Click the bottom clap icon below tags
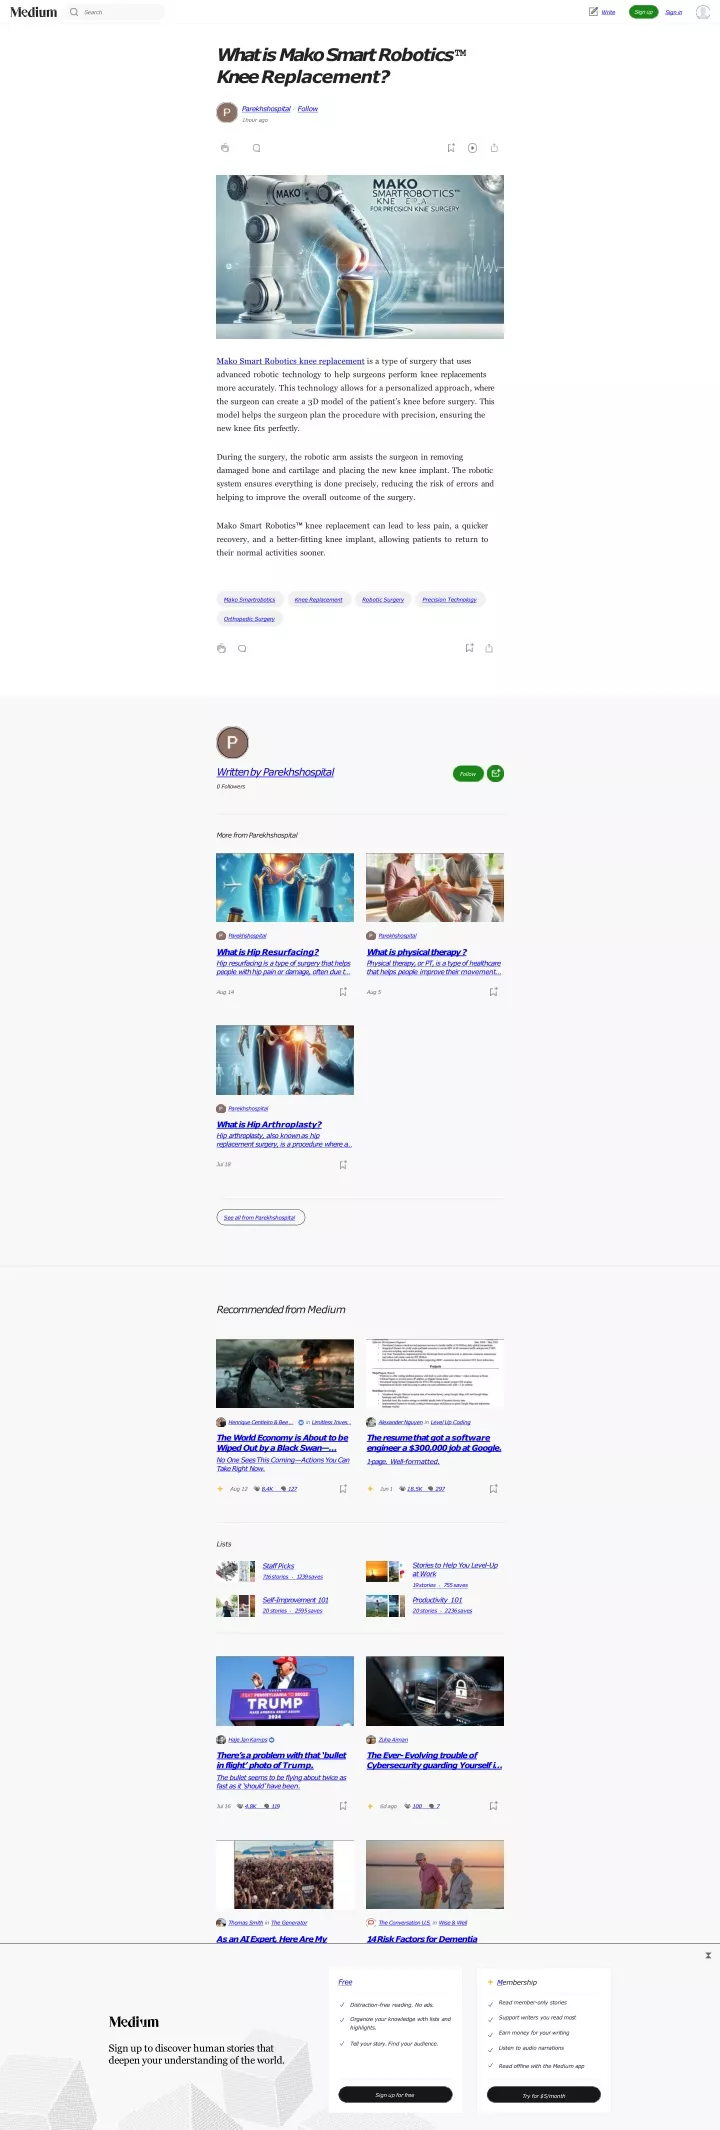This screenshot has width=720, height=2130. coord(221,648)
